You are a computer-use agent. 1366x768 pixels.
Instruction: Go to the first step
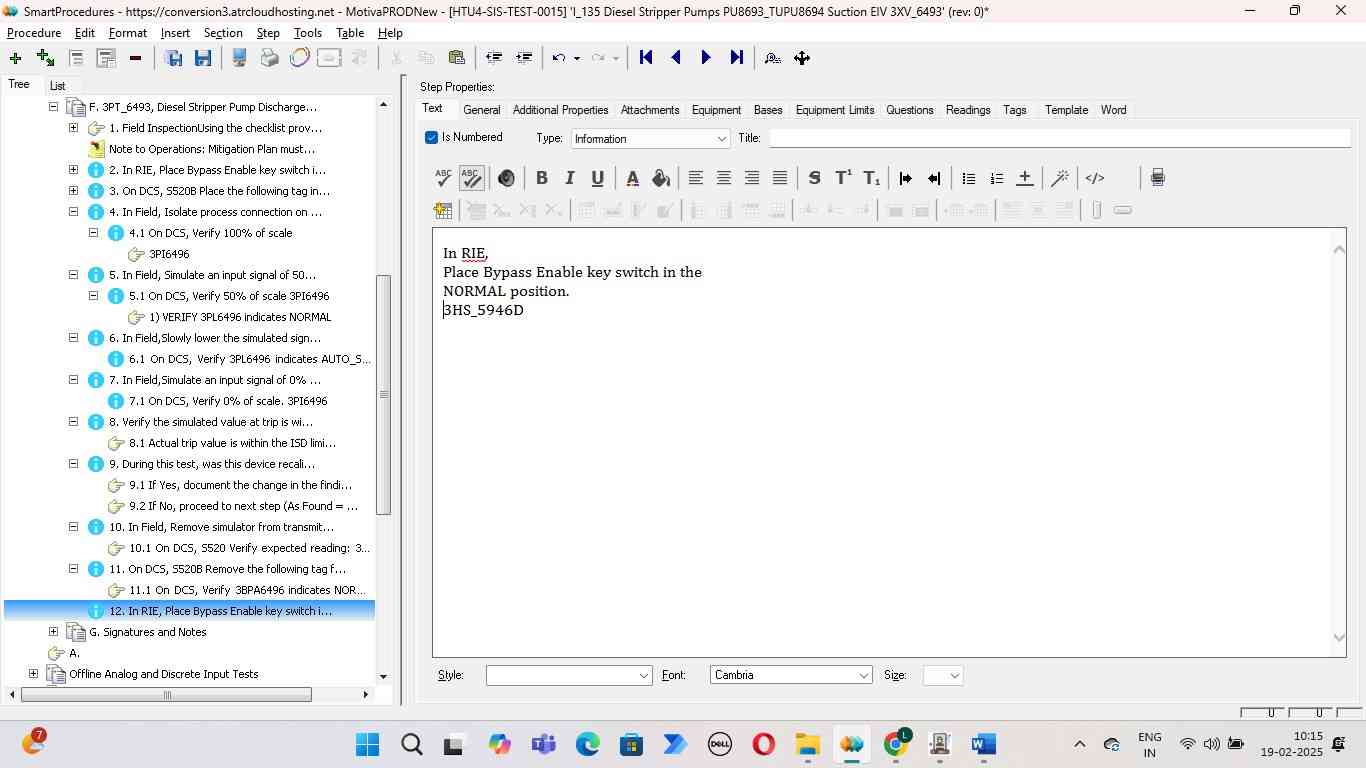(646, 58)
